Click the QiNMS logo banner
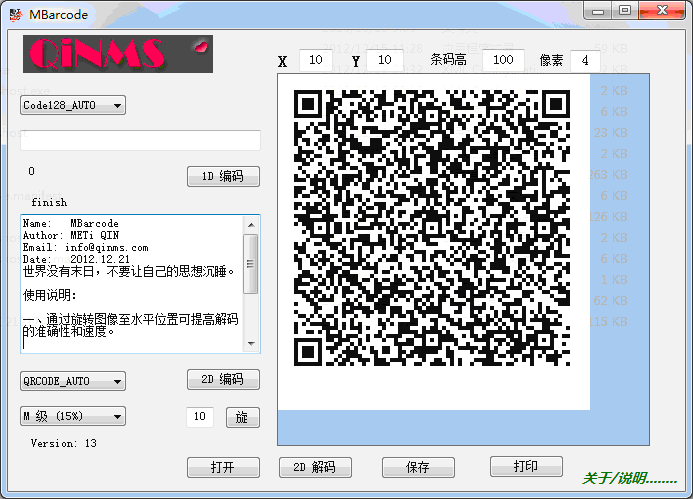 click(x=118, y=54)
